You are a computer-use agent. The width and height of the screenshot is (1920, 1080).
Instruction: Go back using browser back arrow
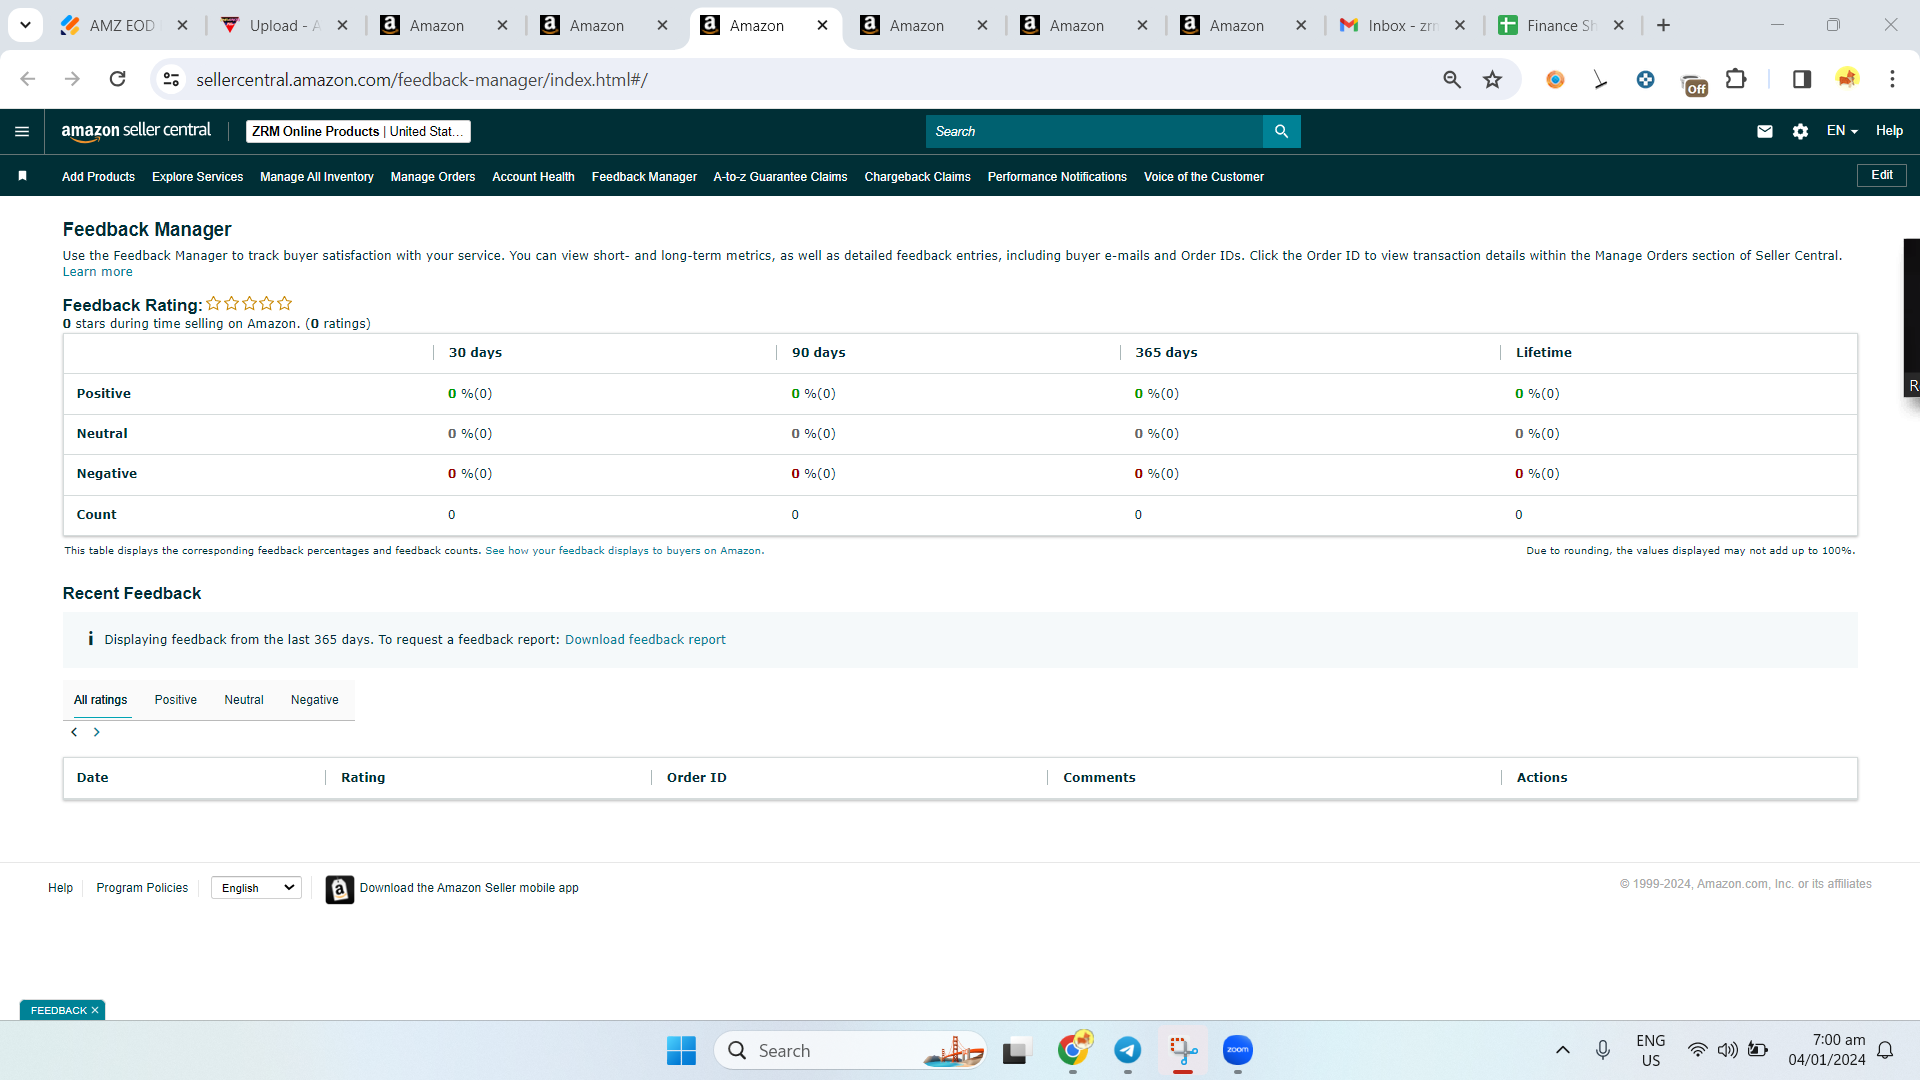click(x=28, y=79)
